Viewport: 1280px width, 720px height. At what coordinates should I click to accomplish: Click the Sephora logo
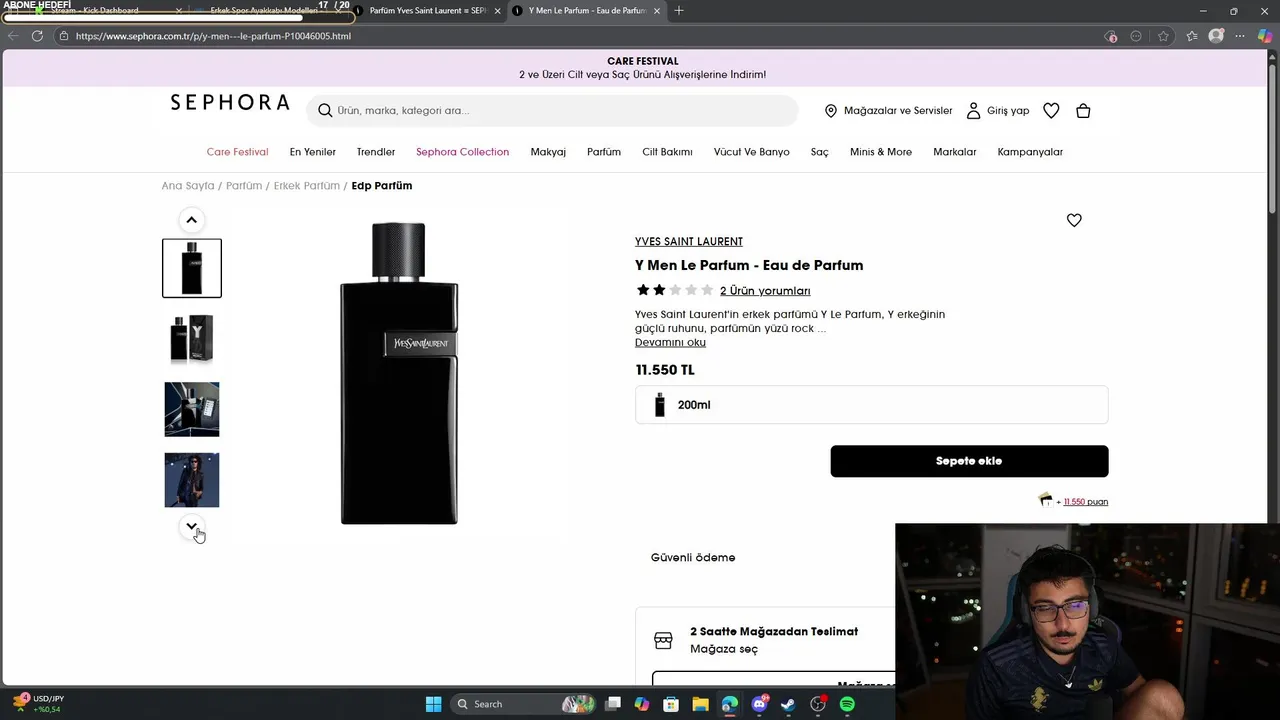click(230, 102)
